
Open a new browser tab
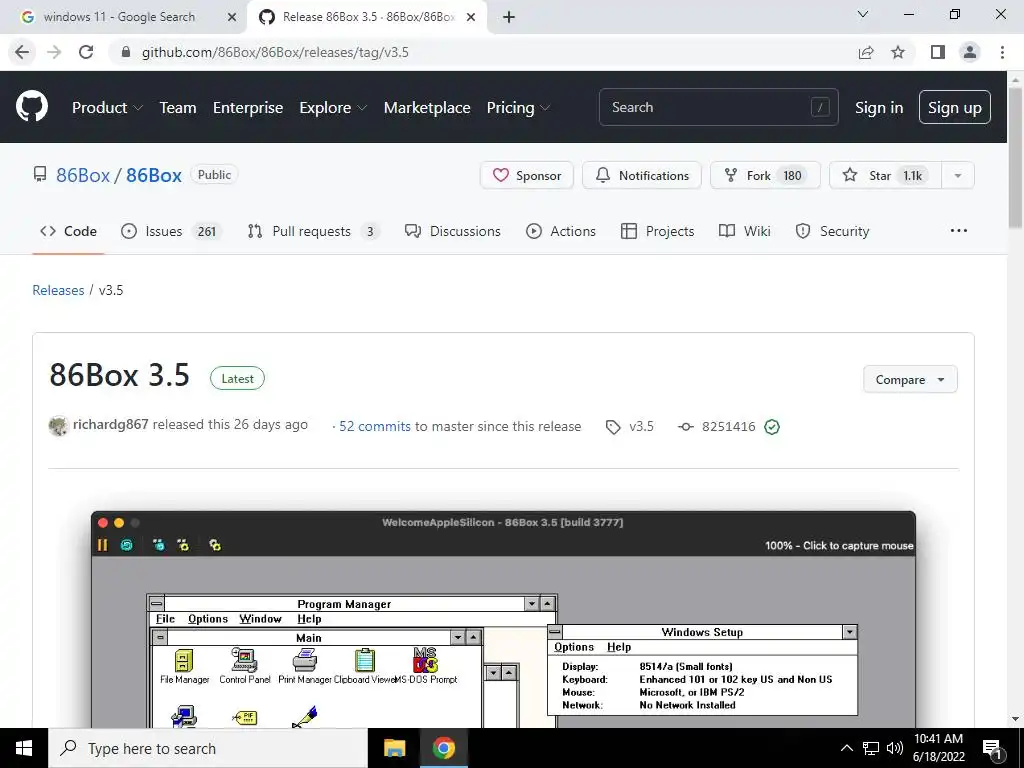click(x=509, y=17)
